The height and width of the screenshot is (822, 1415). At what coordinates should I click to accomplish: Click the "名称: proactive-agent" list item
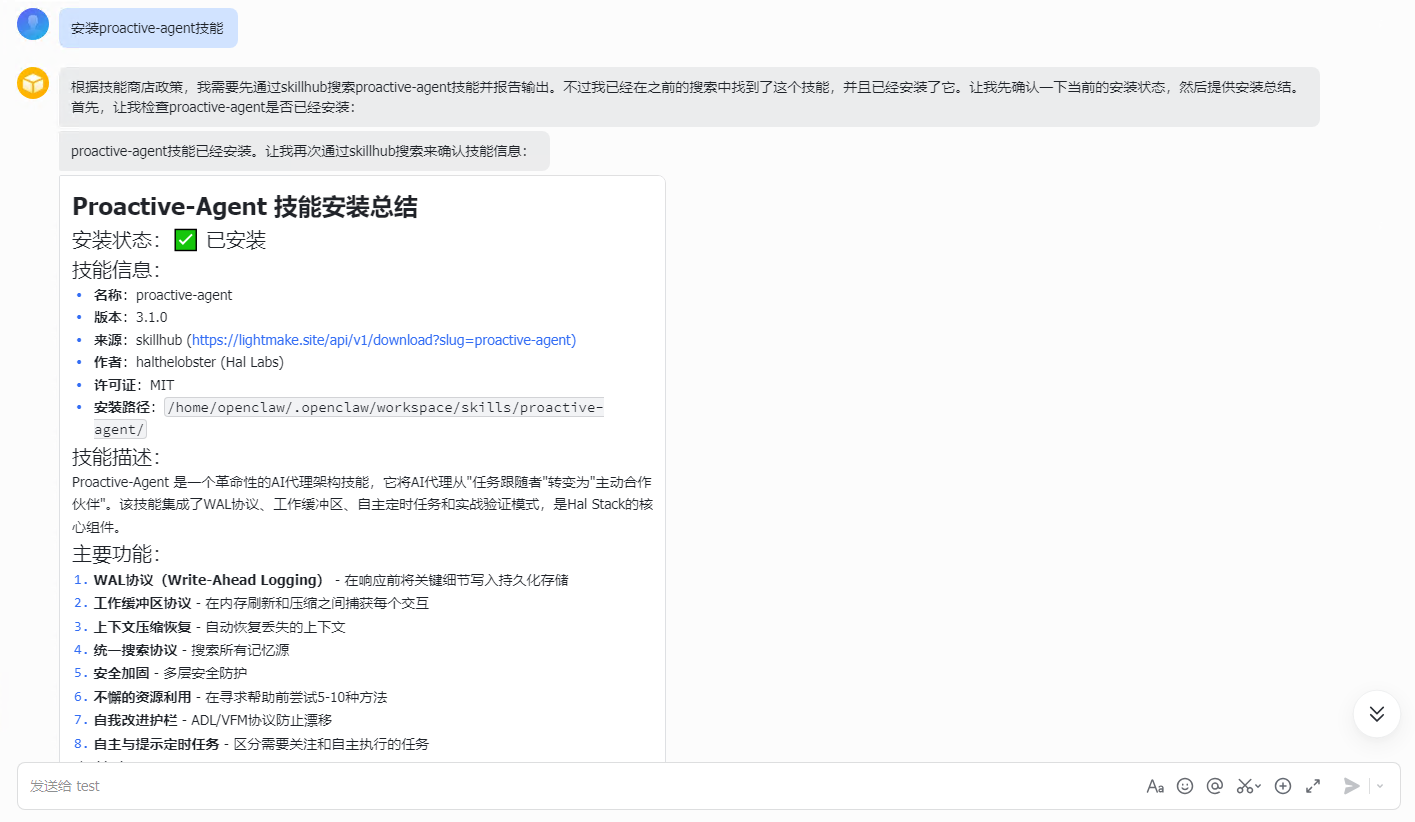tap(163, 295)
